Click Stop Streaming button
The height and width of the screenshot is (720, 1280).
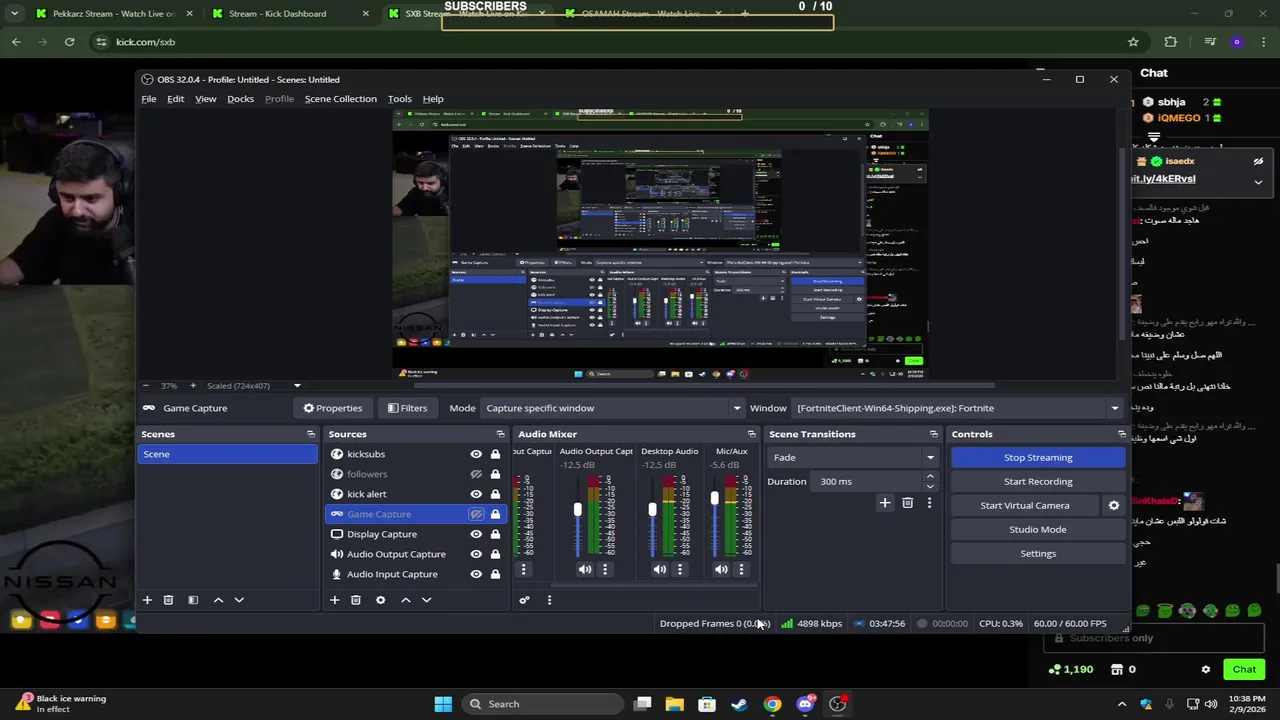coord(1038,457)
